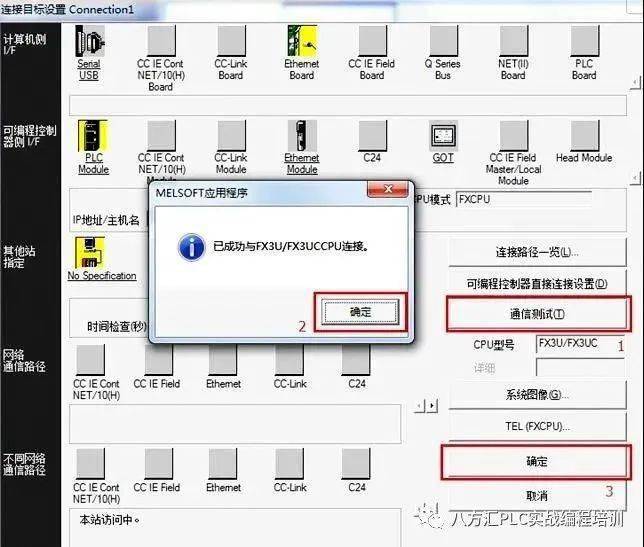Select the Ethernet Module icon
Screen dimensions: 644x547
[x=302, y=136]
